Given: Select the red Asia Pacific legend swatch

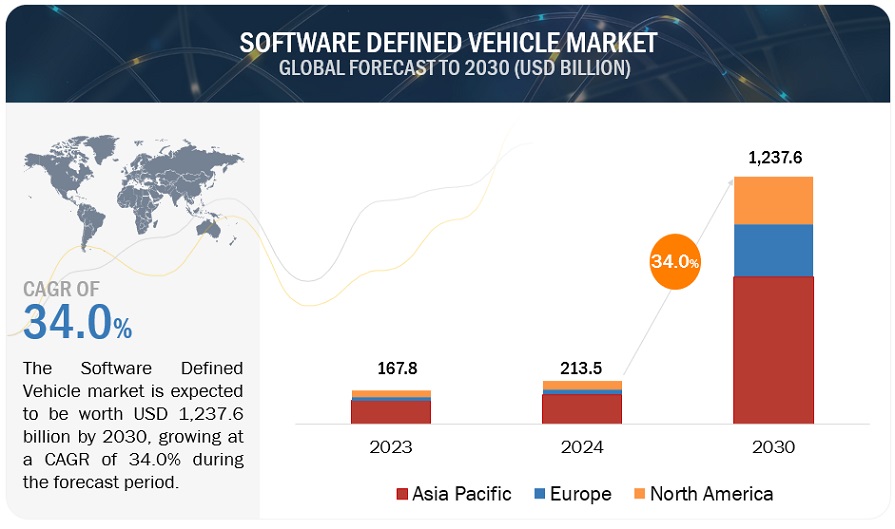Looking at the screenshot, I should (403, 494).
